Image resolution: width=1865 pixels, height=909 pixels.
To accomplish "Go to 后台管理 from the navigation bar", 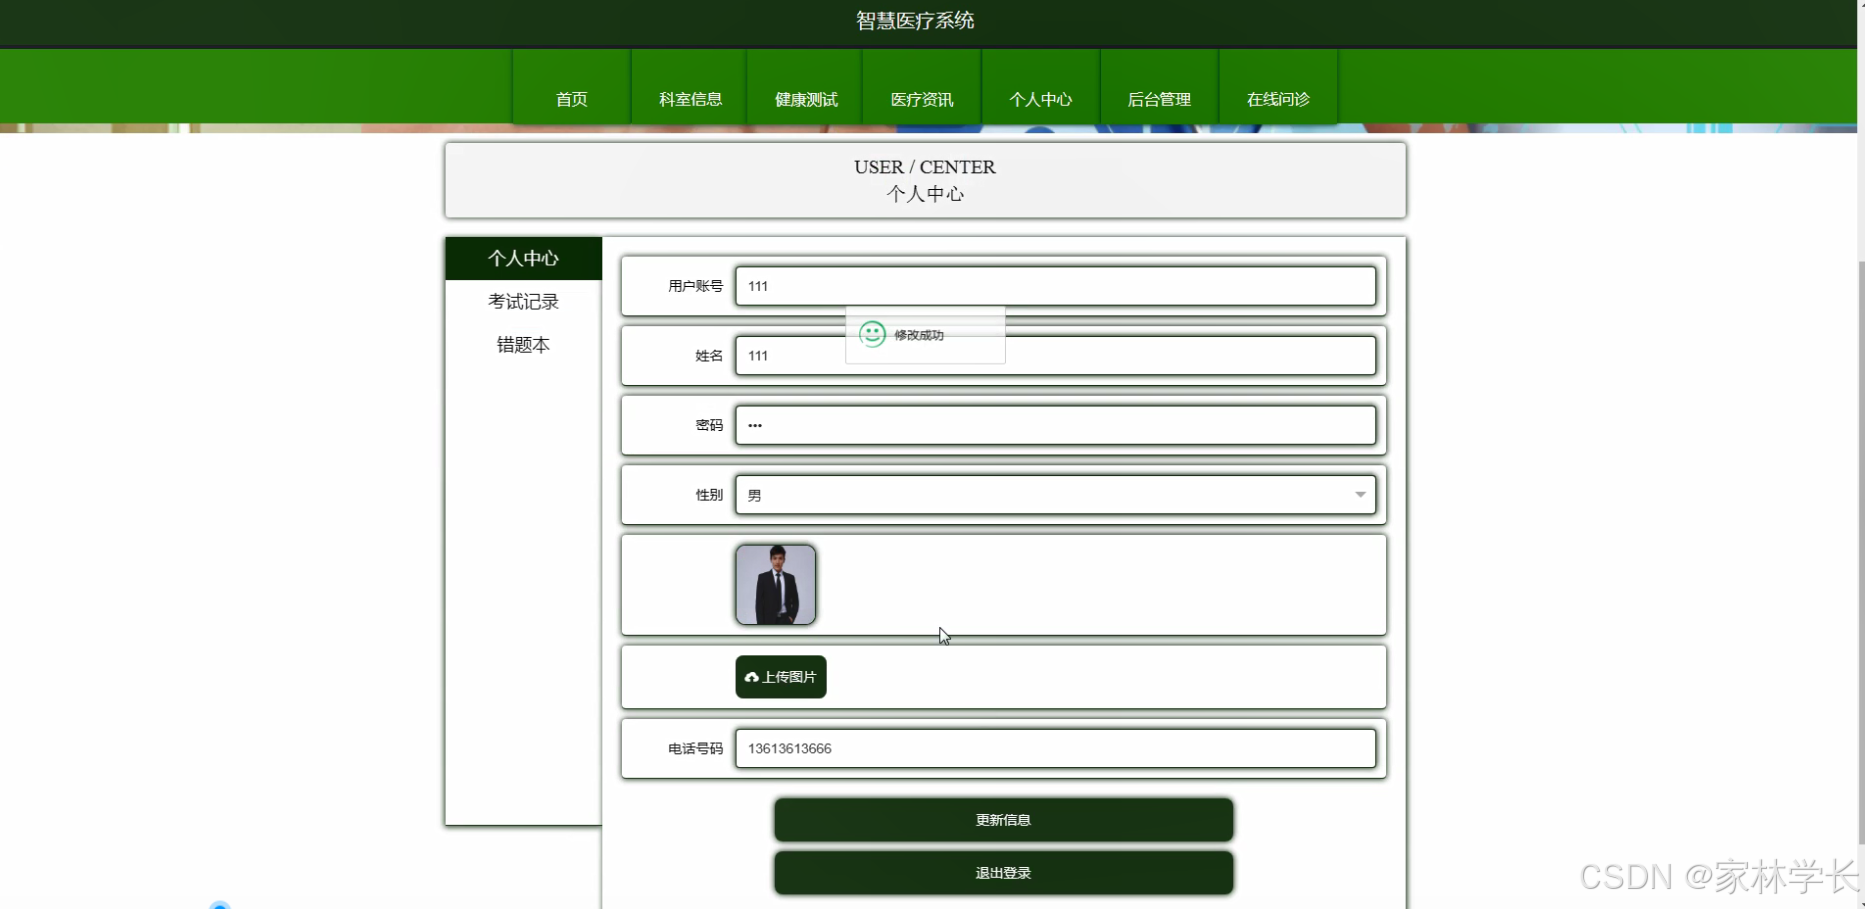I will point(1159,99).
